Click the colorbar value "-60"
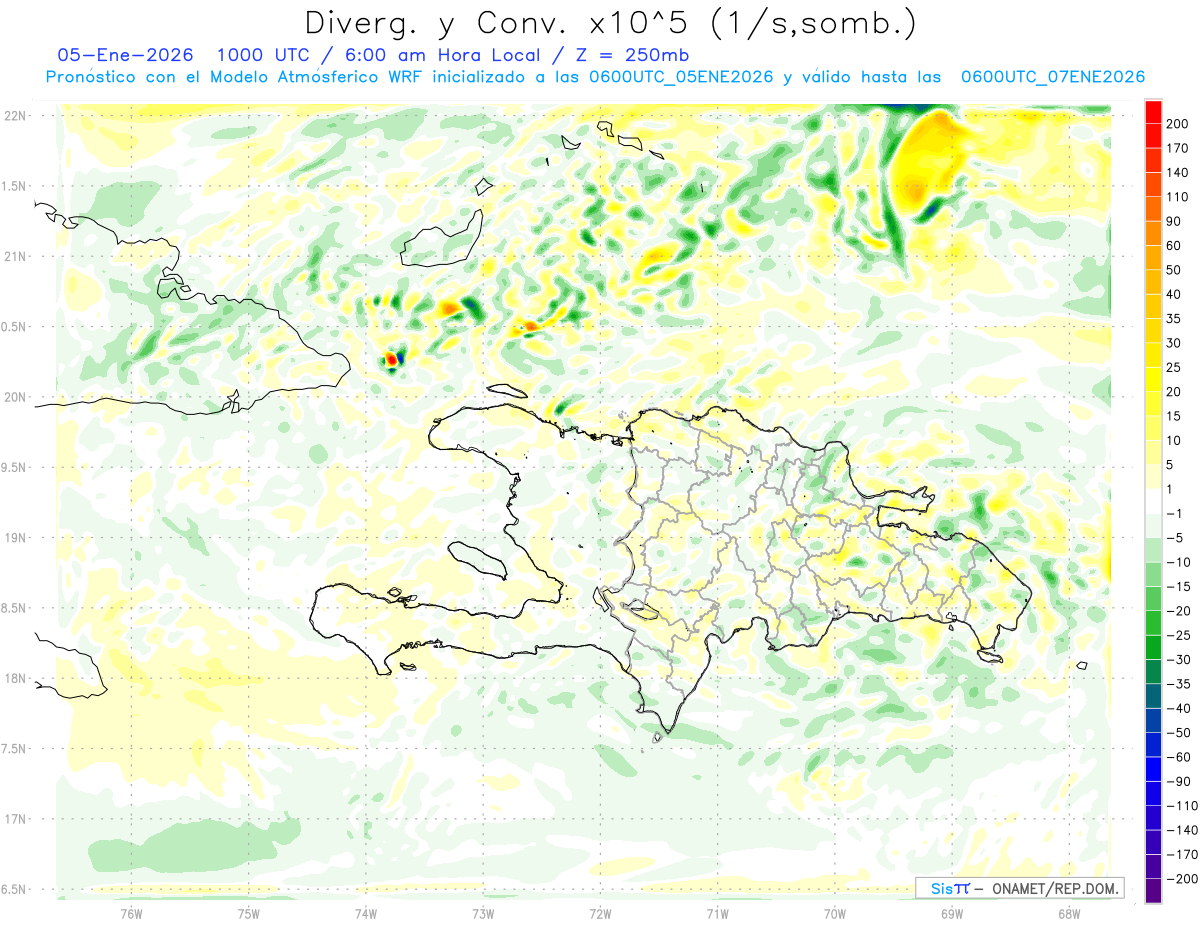The image size is (1200, 927). tap(1181, 757)
